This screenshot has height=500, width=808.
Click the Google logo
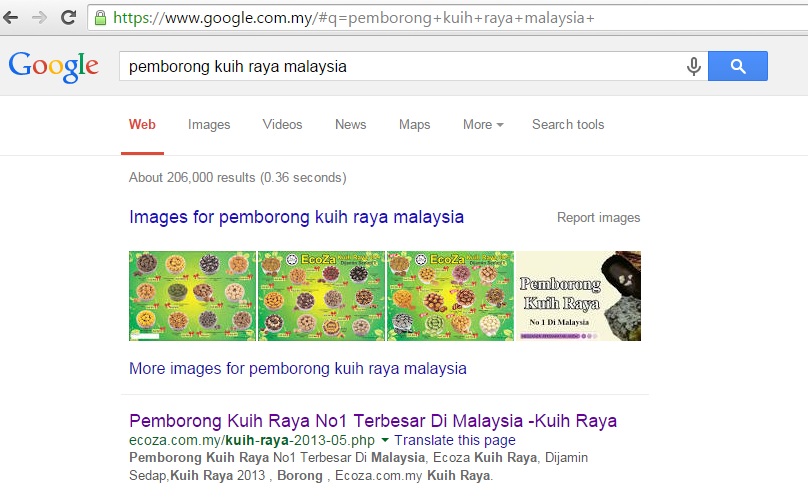tap(54, 66)
